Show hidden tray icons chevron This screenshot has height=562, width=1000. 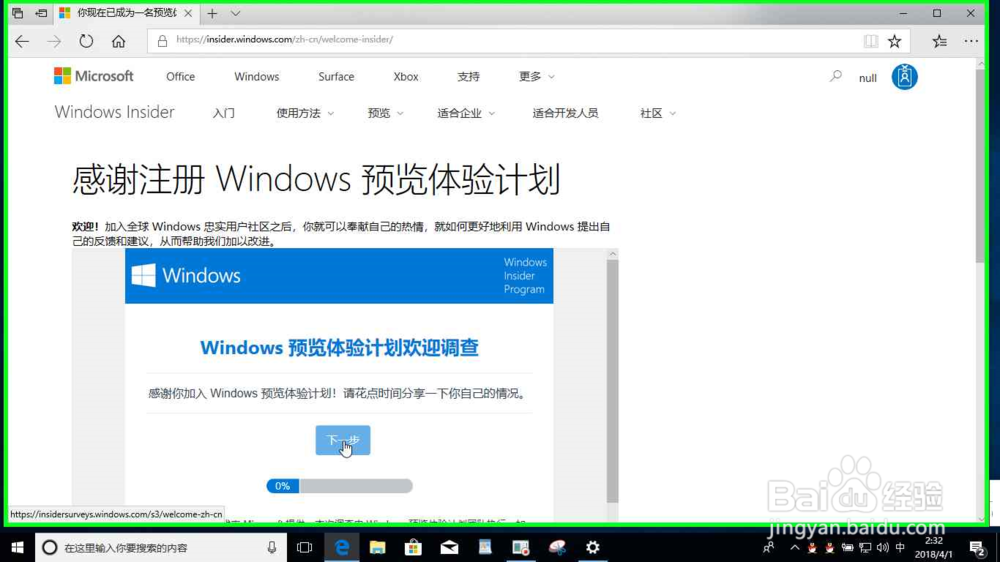point(795,547)
